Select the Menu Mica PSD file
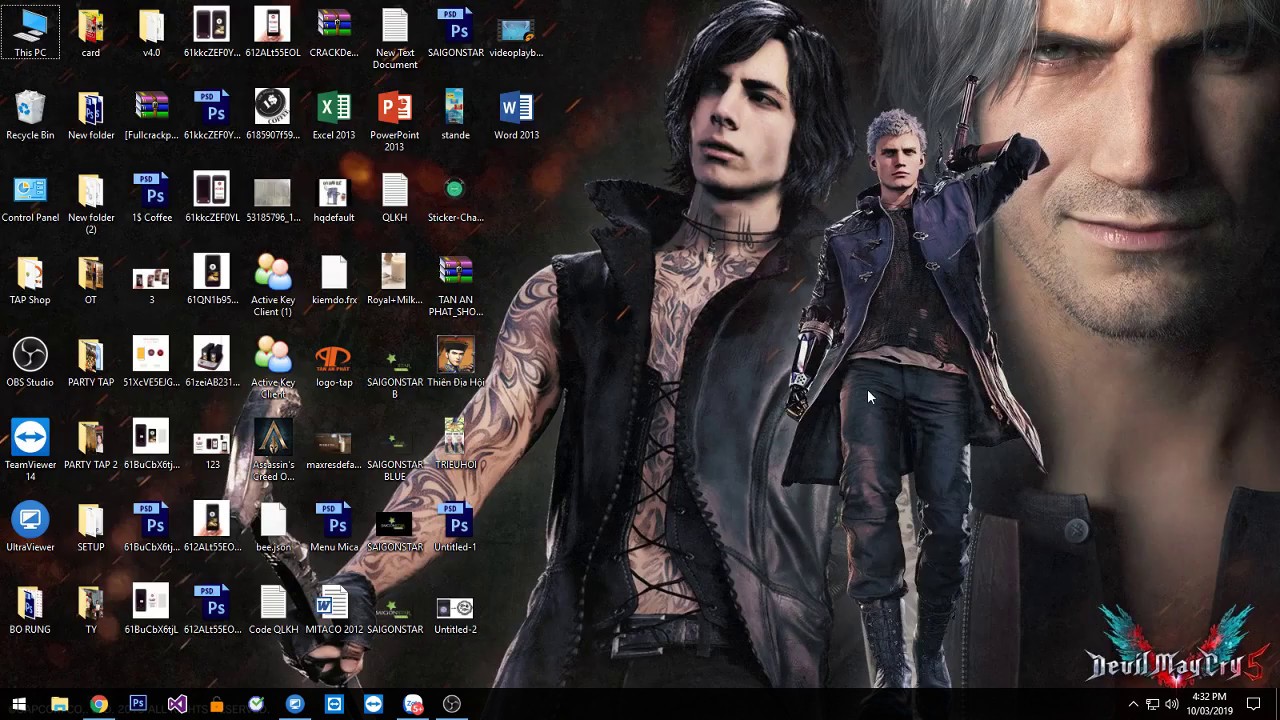The image size is (1280, 720). [334, 528]
